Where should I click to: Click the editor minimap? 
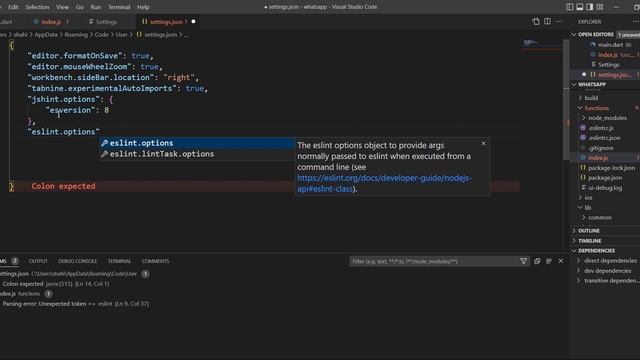(542, 45)
